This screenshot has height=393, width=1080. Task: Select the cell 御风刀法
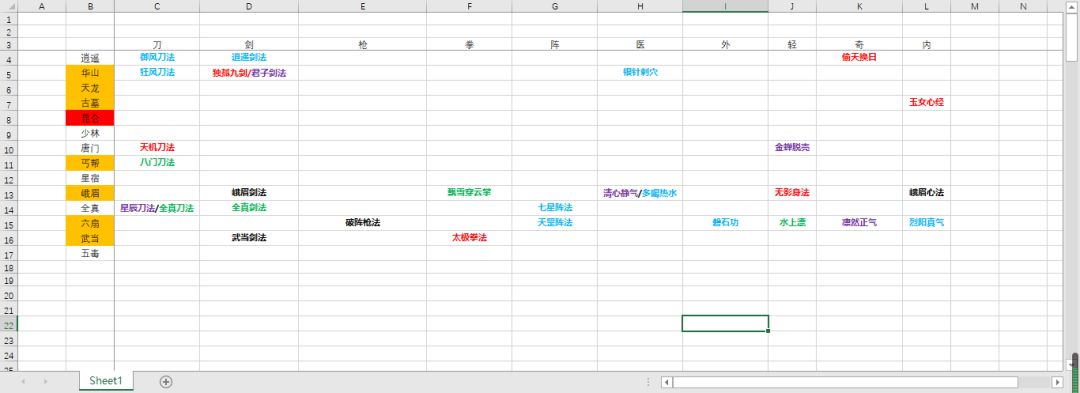click(157, 57)
